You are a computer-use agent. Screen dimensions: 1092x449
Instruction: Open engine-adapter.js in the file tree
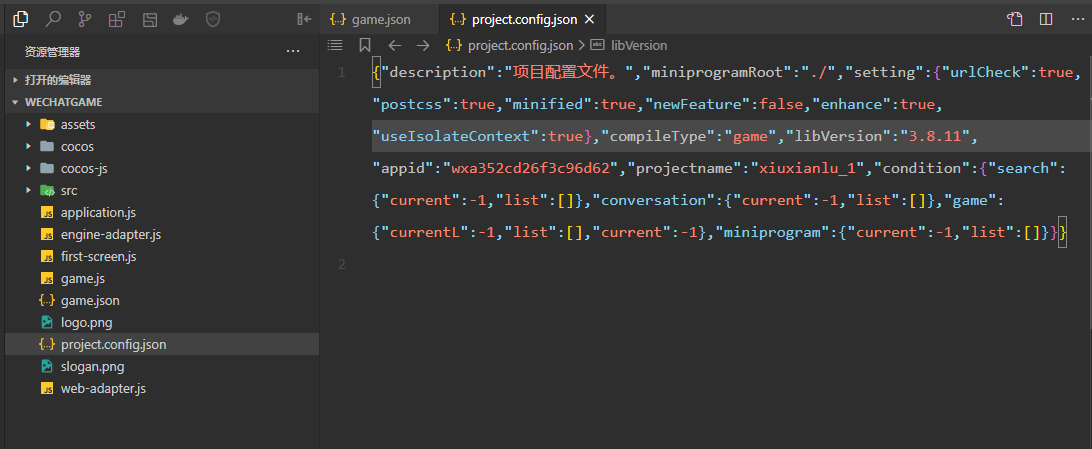pos(110,234)
